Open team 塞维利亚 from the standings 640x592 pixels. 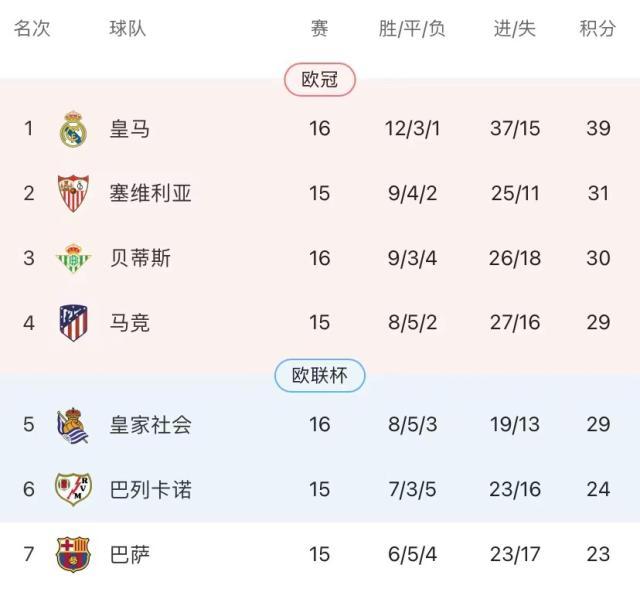[x=150, y=193]
